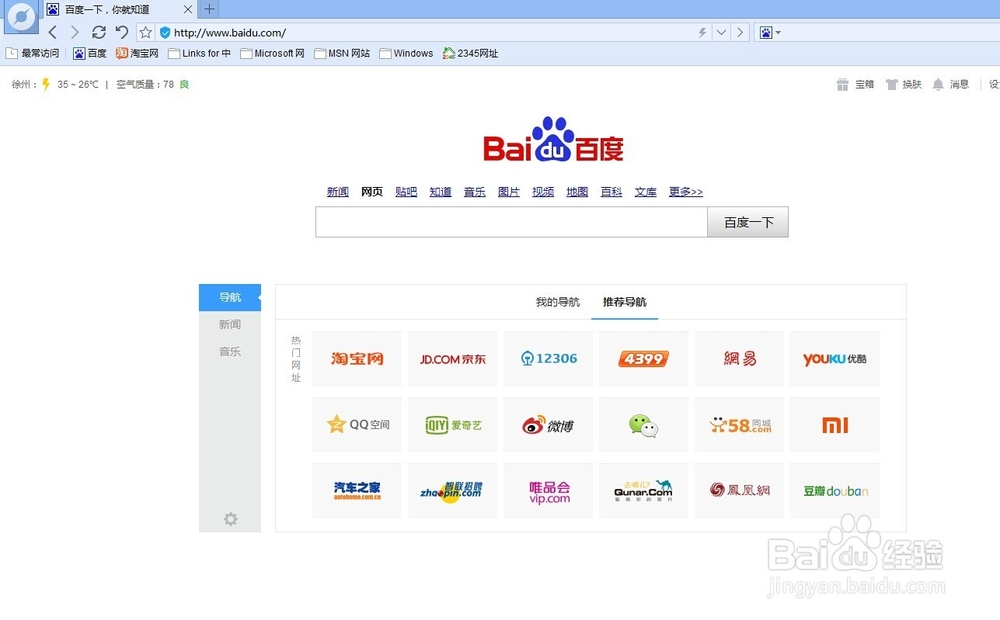Open the 百科 link
Image resolution: width=1000 pixels, height=620 pixels.
(611, 191)
